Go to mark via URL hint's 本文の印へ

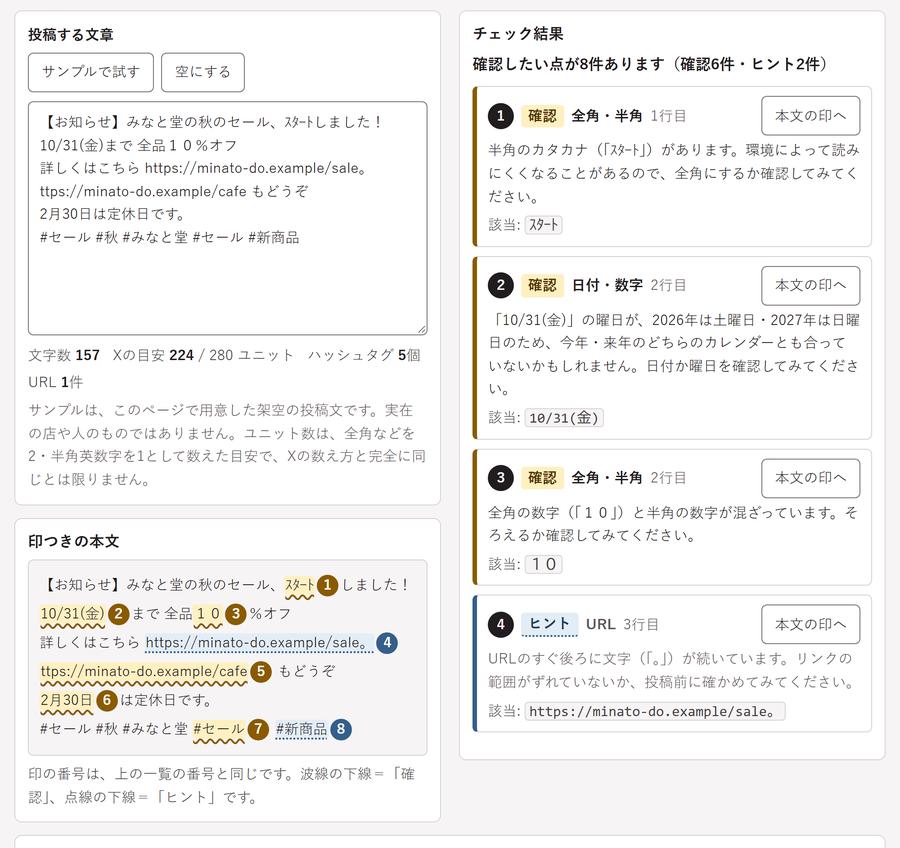pyautogui.click(x=810, y=624)
